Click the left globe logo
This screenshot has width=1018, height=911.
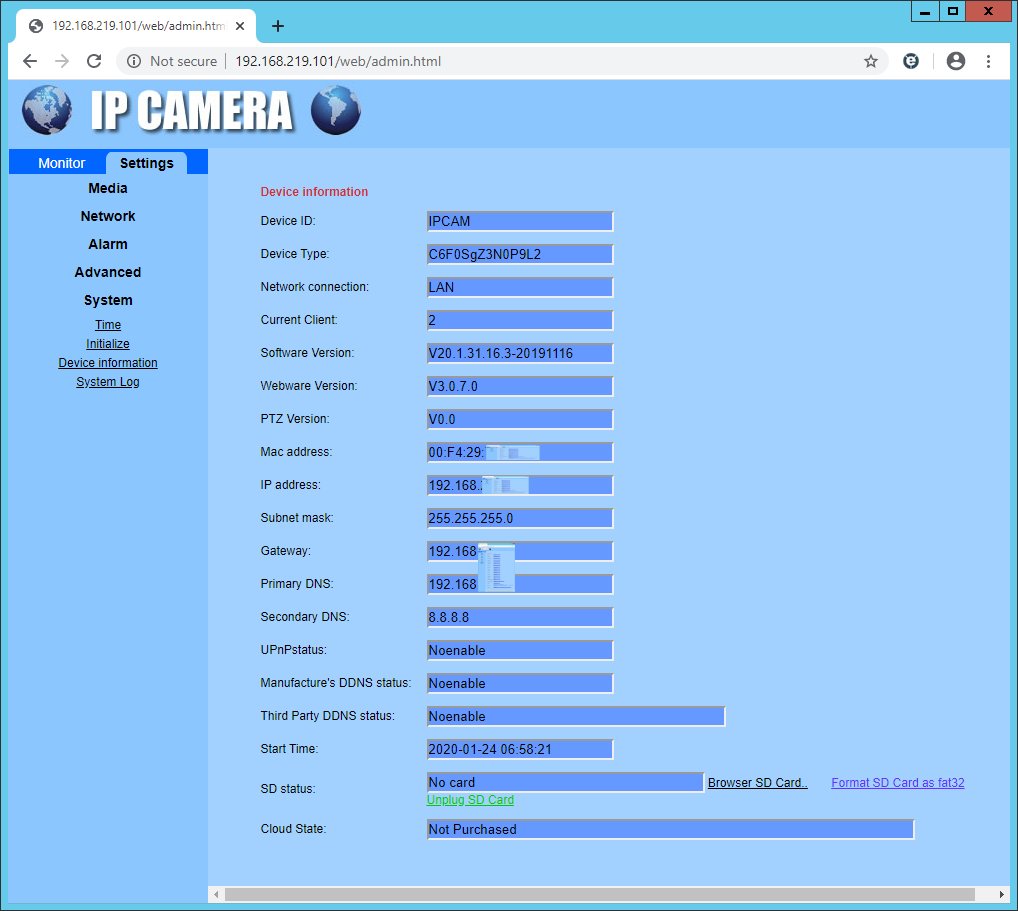(46, 110)
